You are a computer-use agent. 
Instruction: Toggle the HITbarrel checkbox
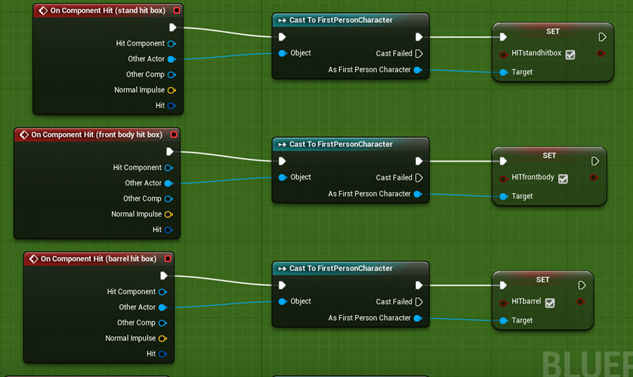550,303
